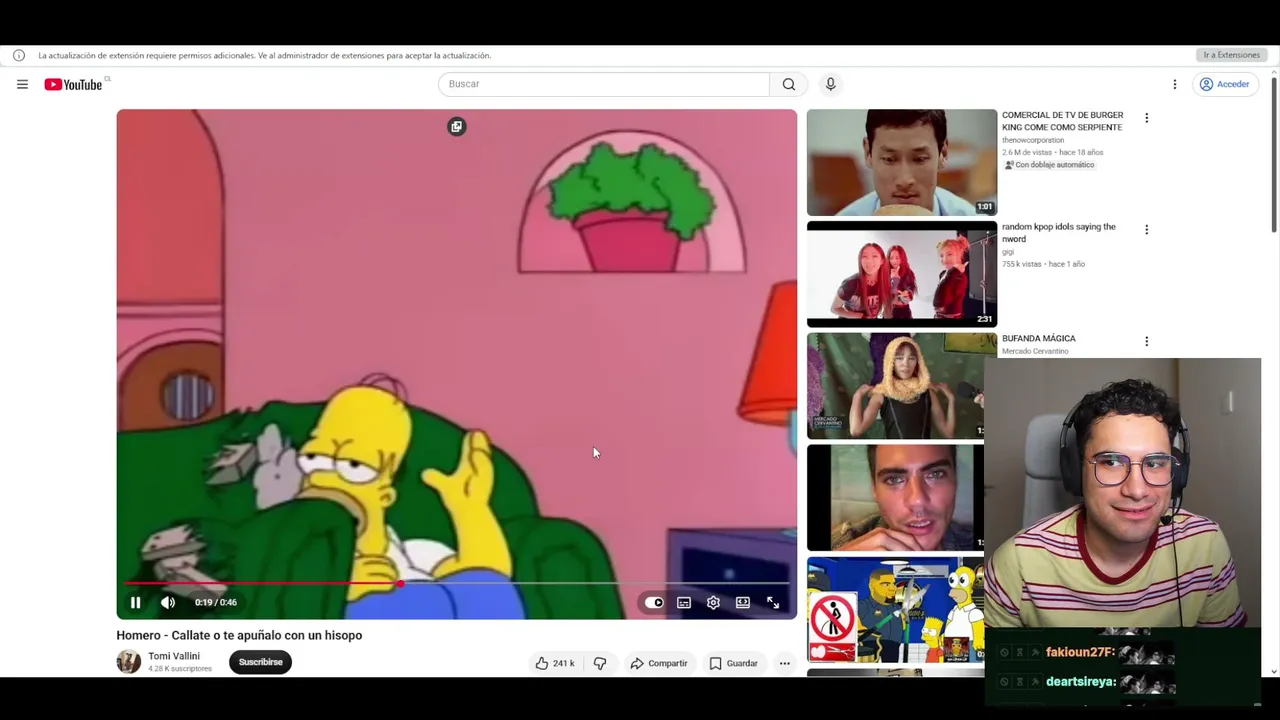Open options for Burger King commercial video
Viewport: 1280px width, 720px height.
pyautogui.click(x=1147, y=118)
